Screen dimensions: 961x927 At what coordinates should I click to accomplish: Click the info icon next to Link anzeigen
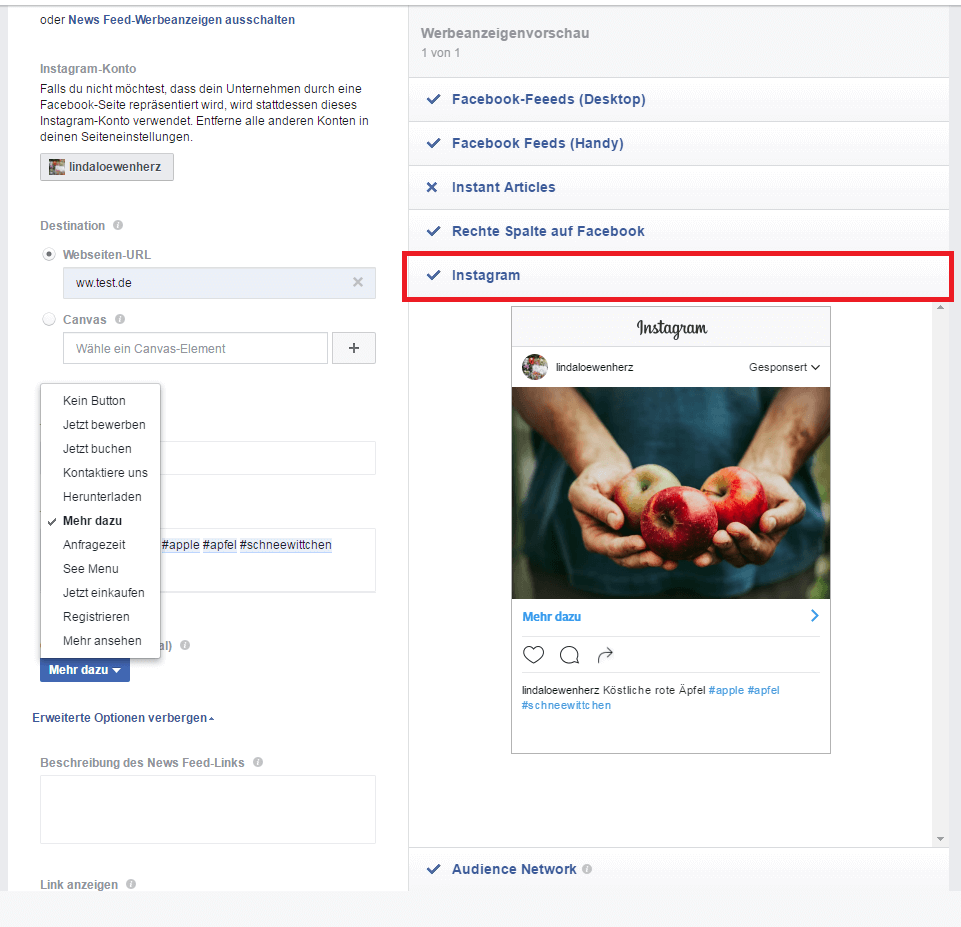tap(131, 884)
